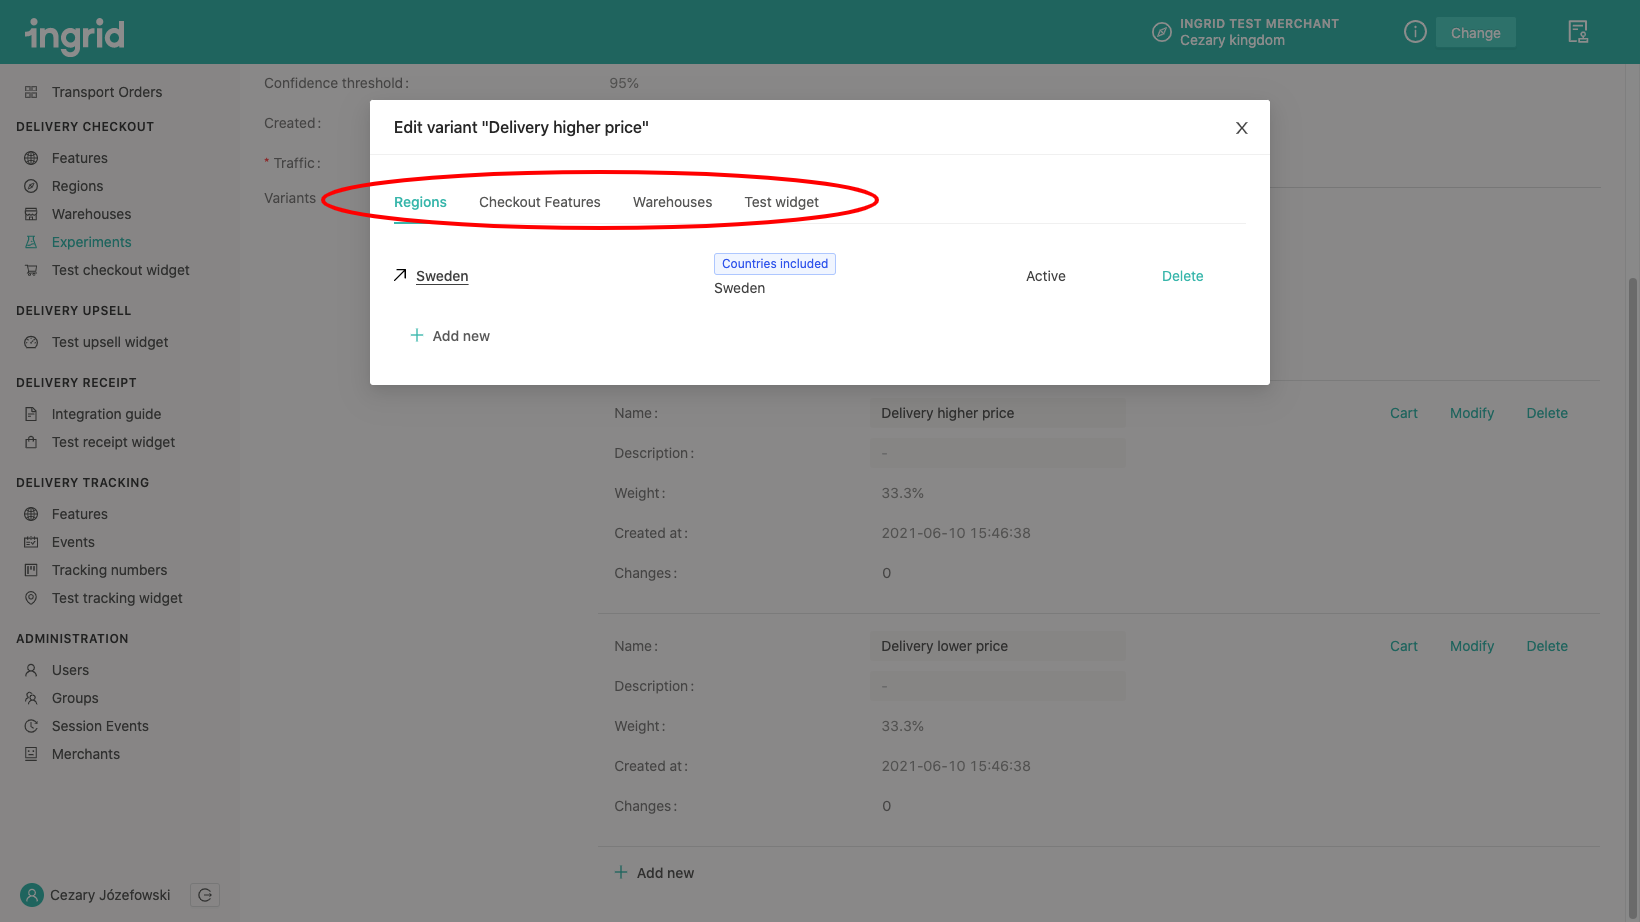The image size is (1640, 922).
Task: Click the Countries included tag
Action: 774,264
